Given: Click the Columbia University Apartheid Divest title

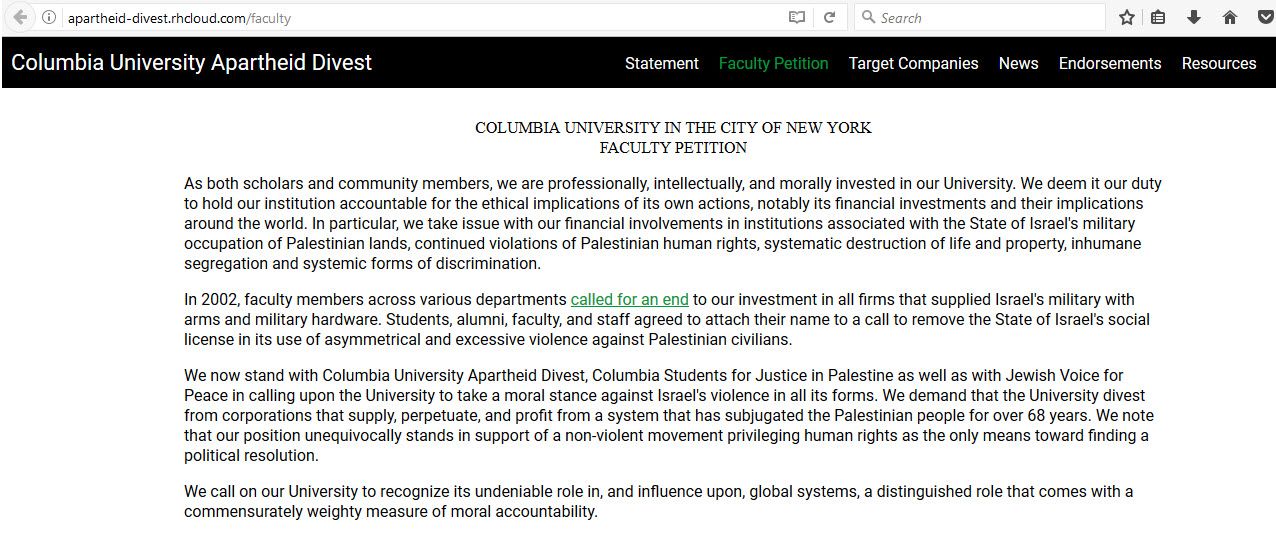Looking at the screenshot, I should [191, 63].
